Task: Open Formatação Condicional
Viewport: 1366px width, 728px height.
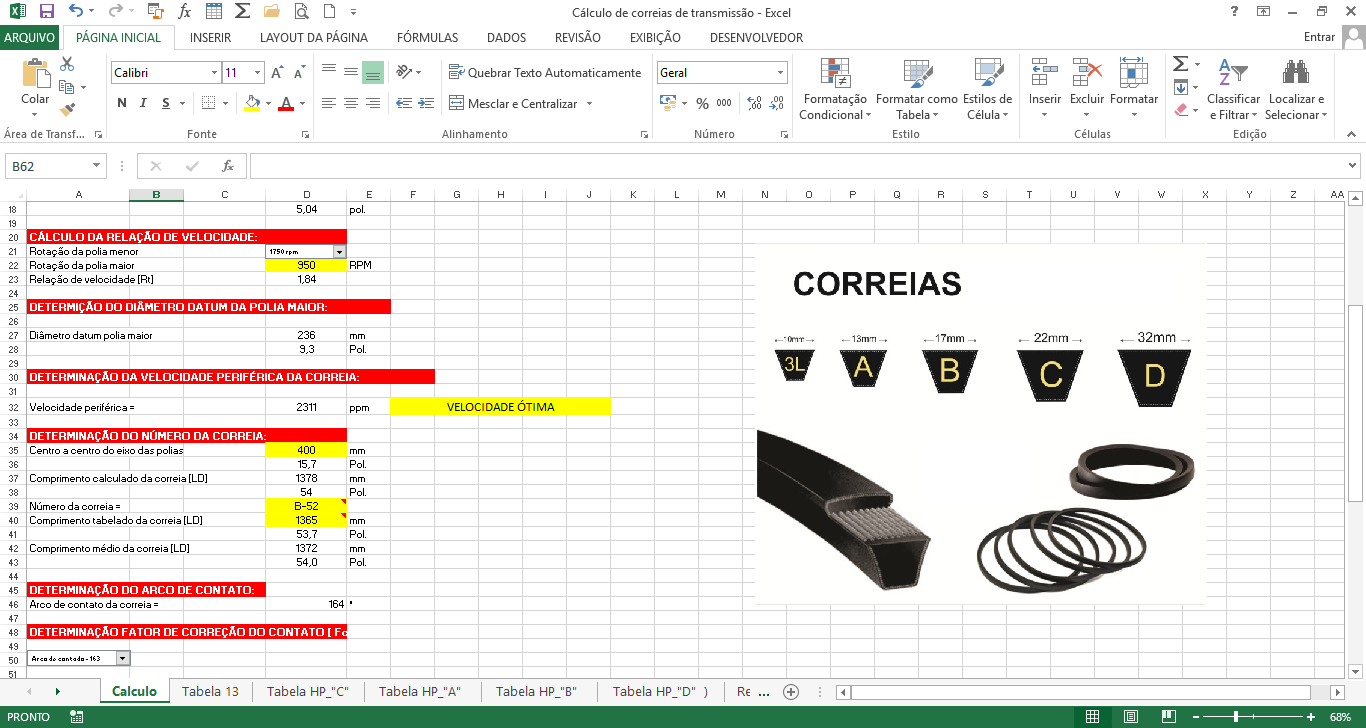Action: click(835, 90)
